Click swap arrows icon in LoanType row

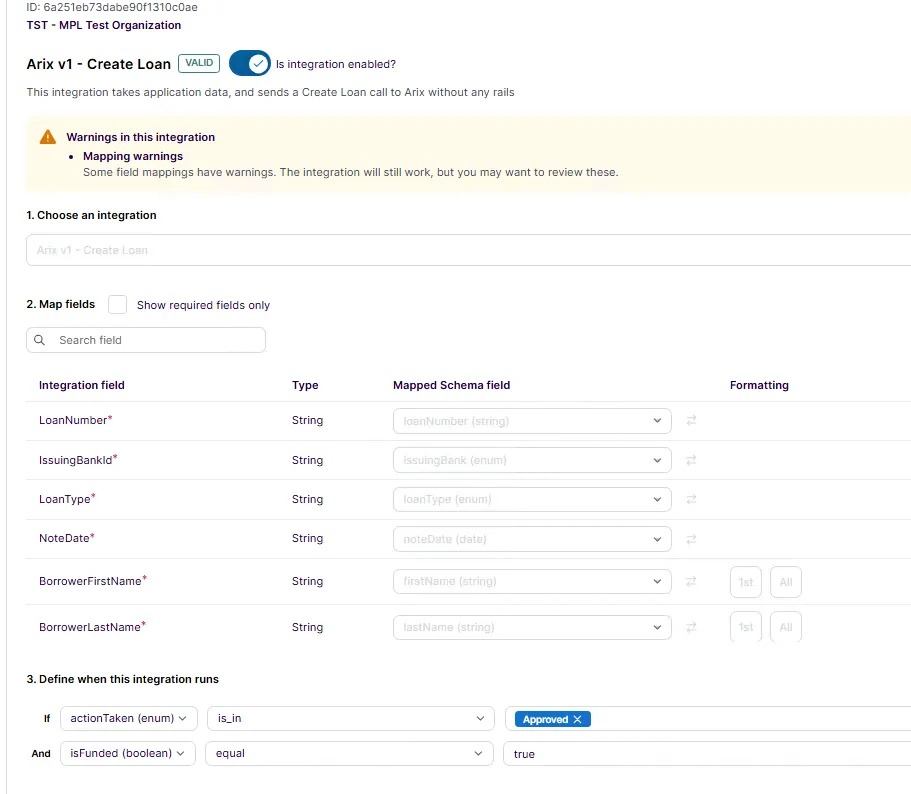(x=691, y=499)
